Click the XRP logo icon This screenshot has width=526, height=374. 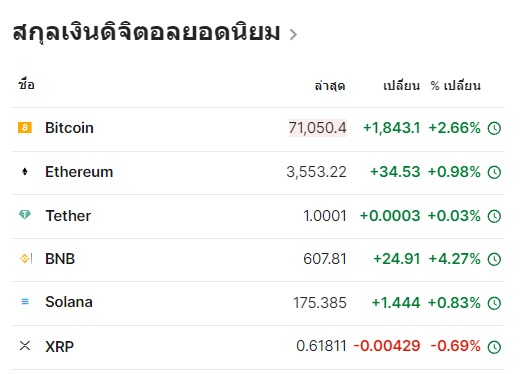(25, 345)
